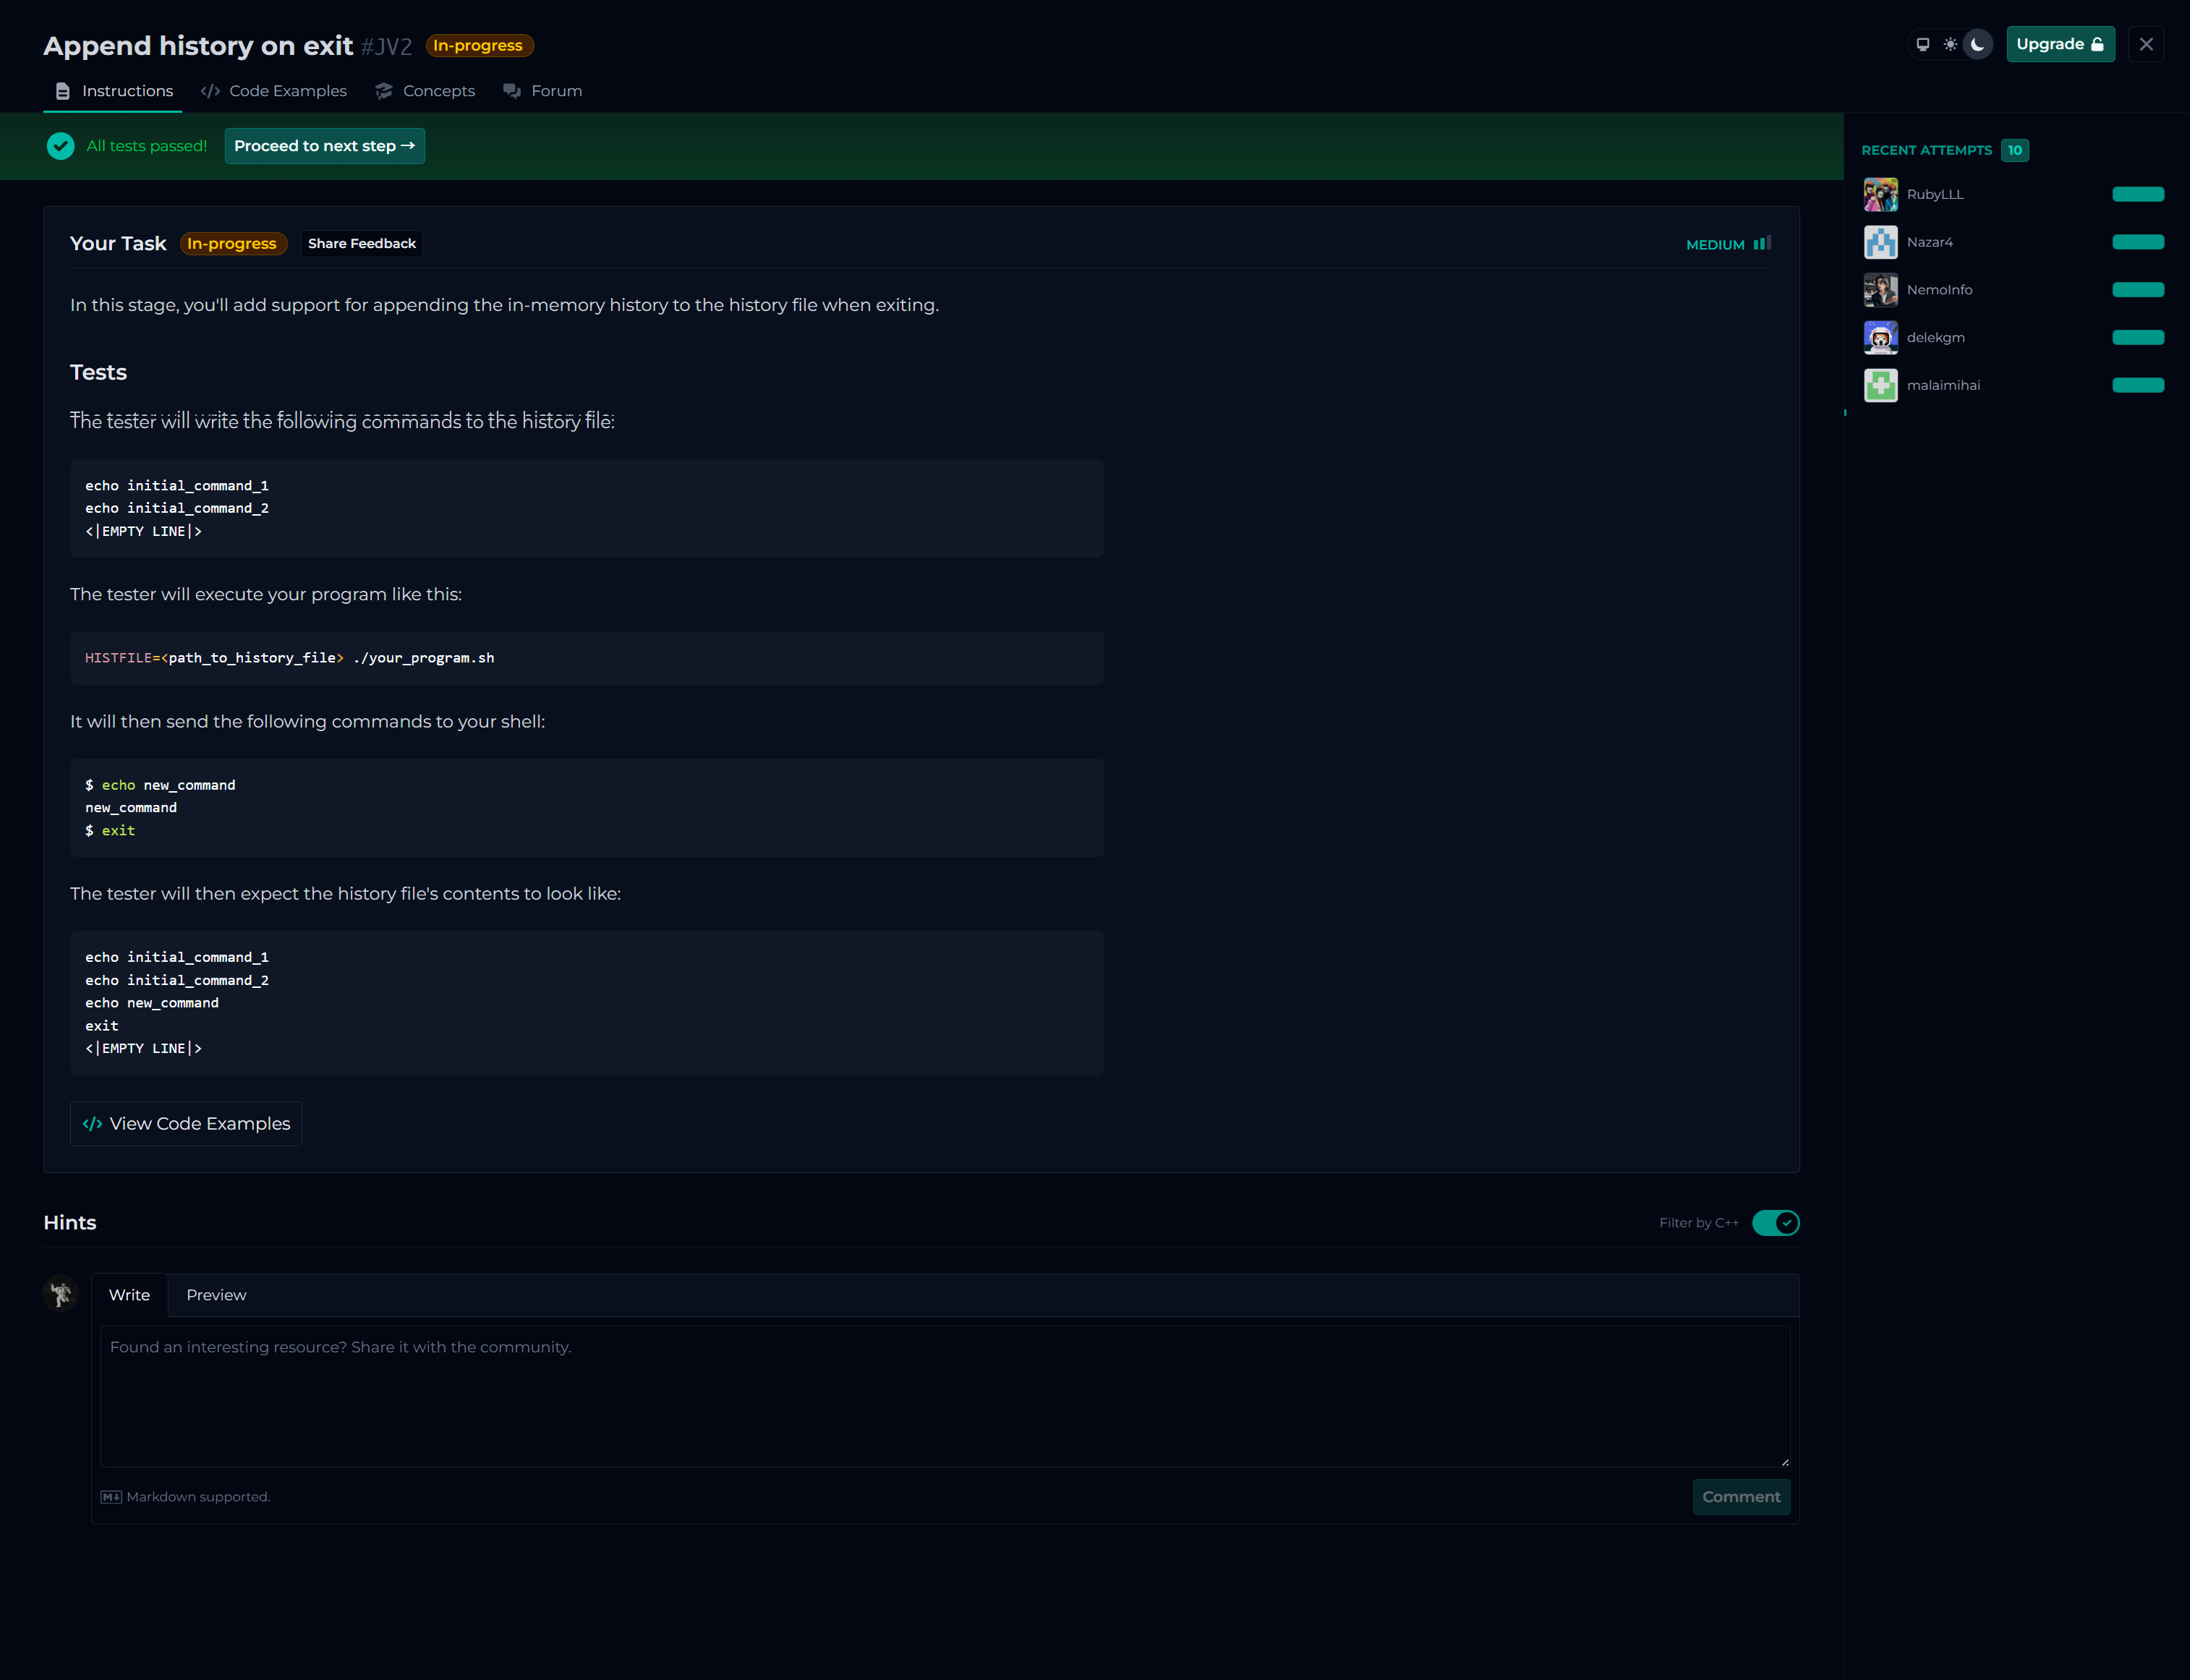Viewport: 2190px width, 1680px height.
Task: Click the Markdown supported icon
Action: point(111,1497)
